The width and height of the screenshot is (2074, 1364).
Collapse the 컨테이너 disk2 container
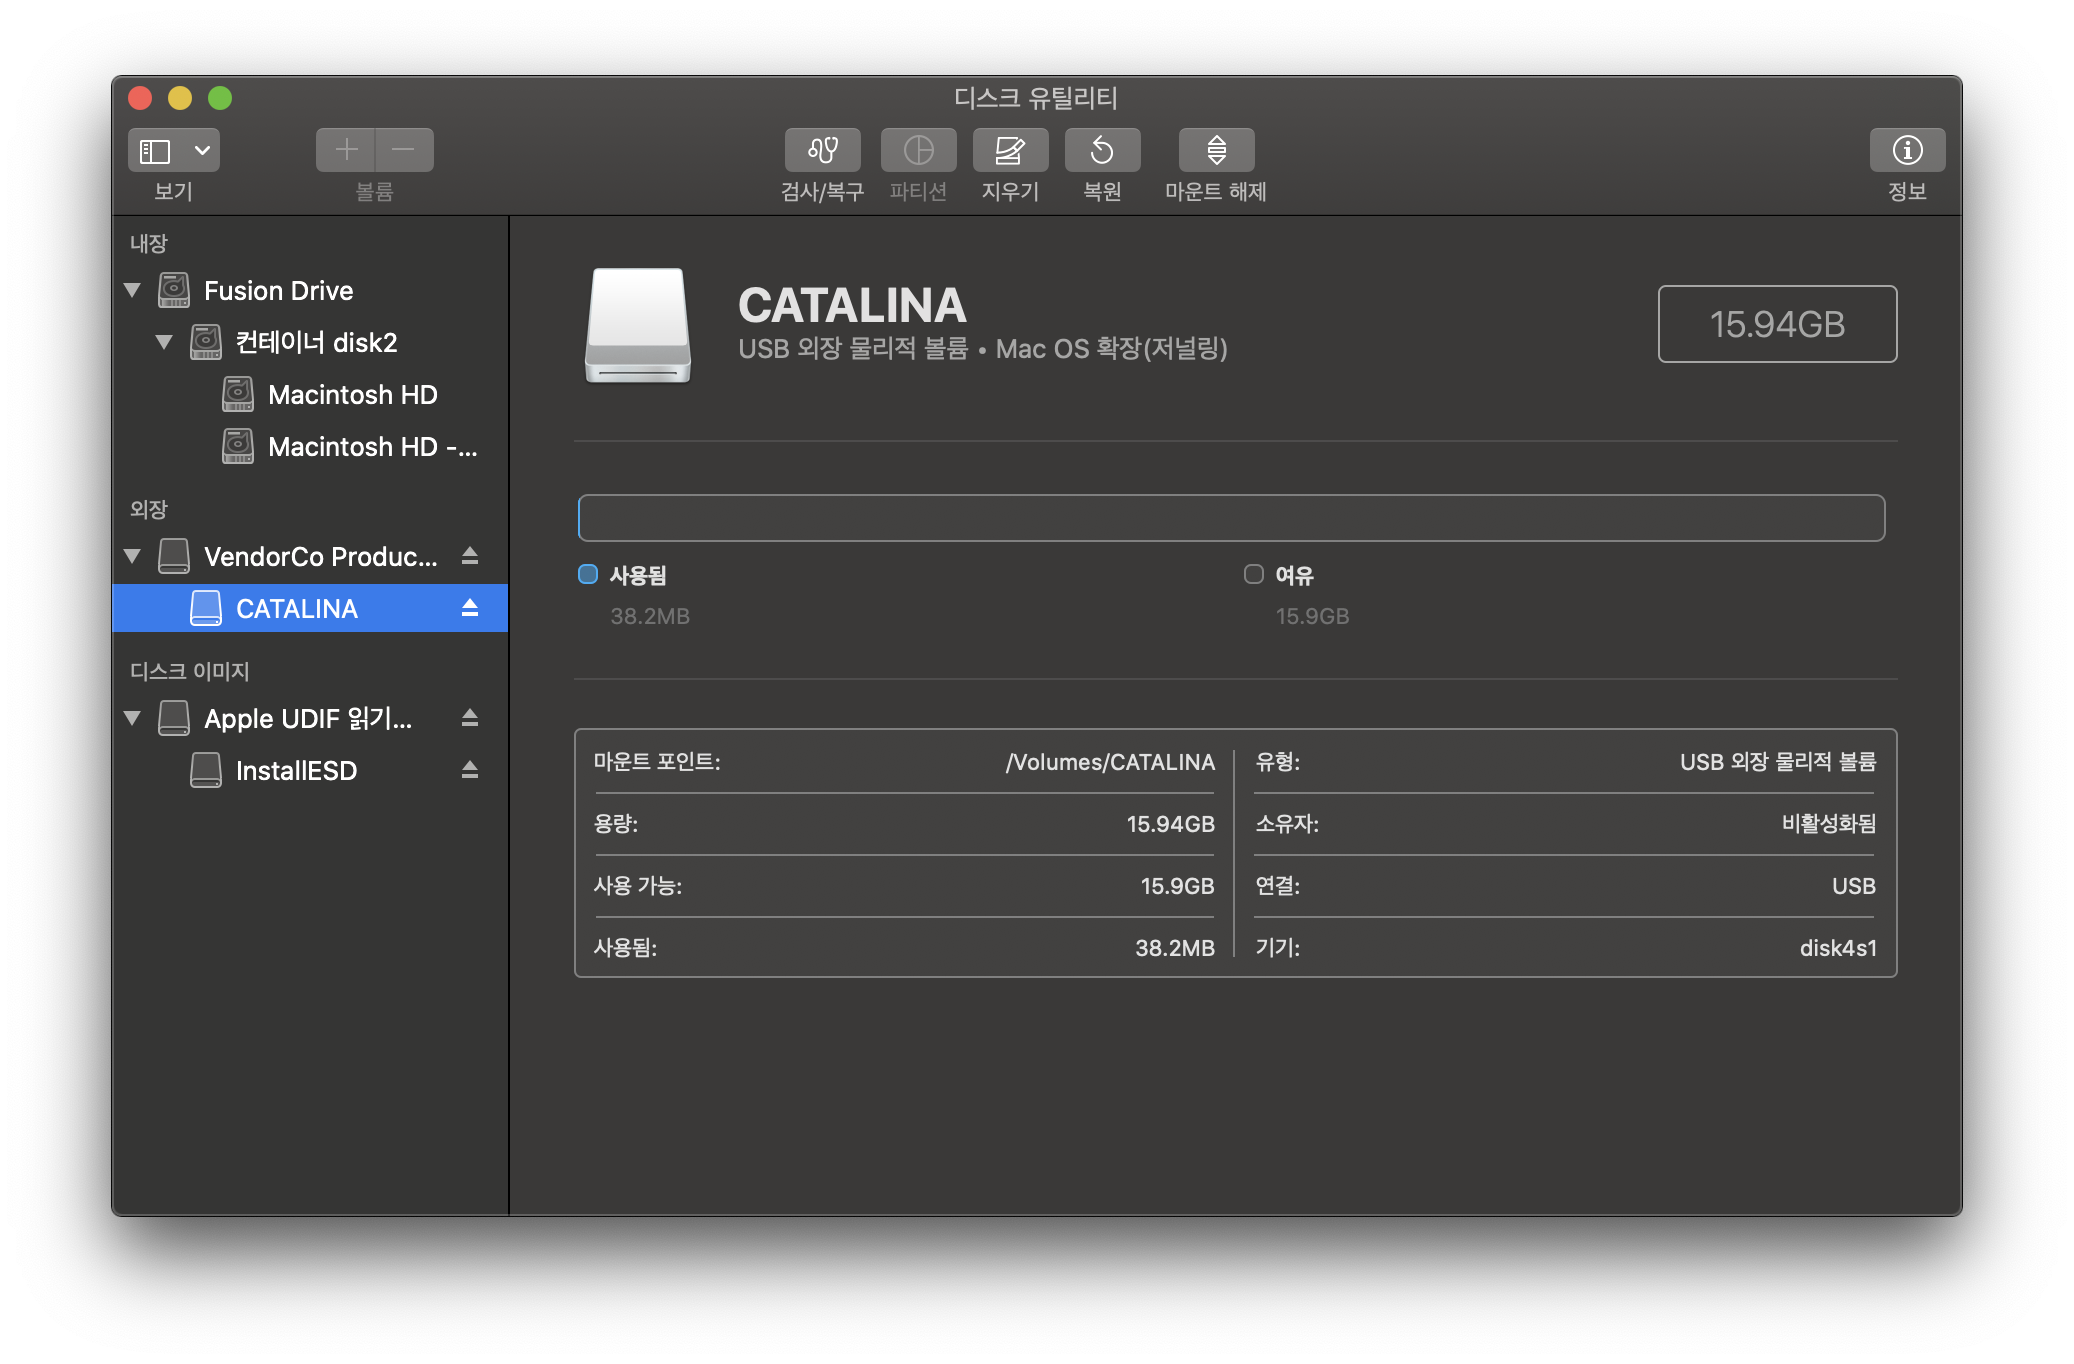[164, 342]
